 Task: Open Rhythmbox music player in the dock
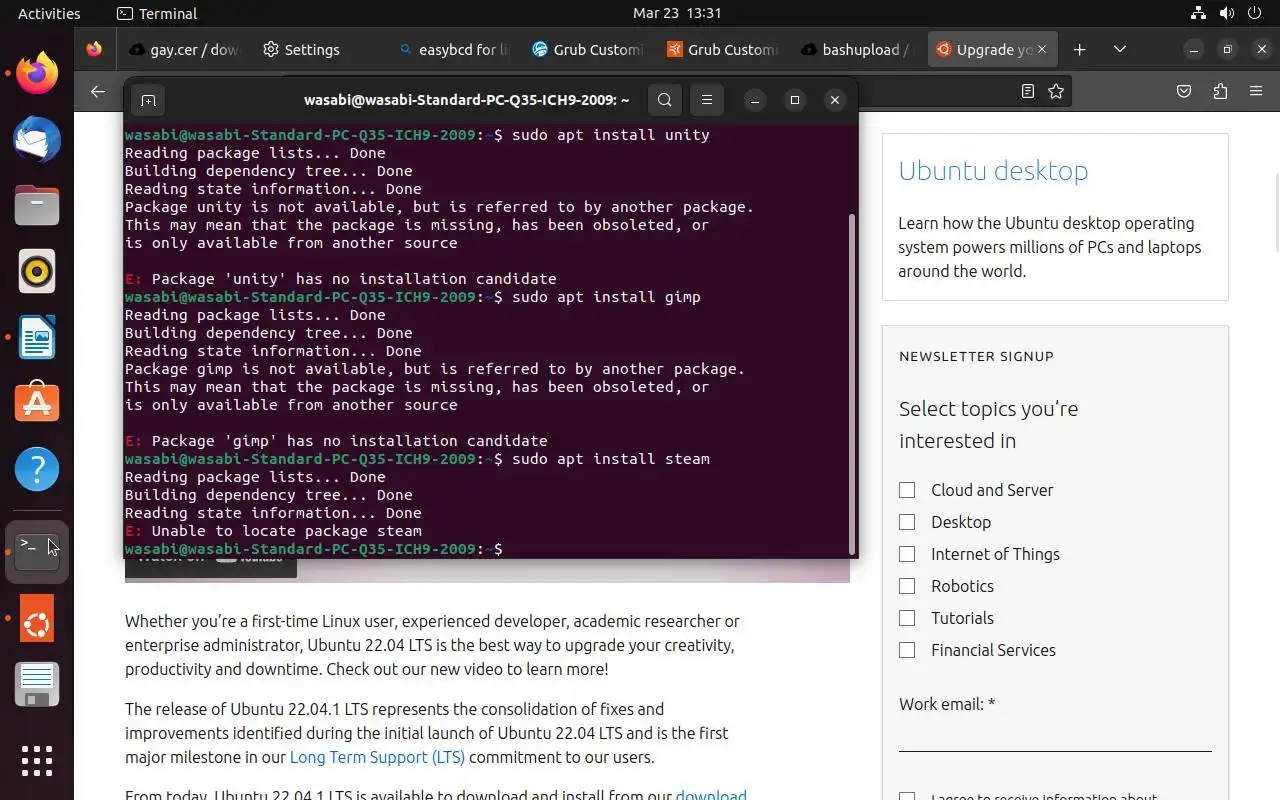click(37, 271)
